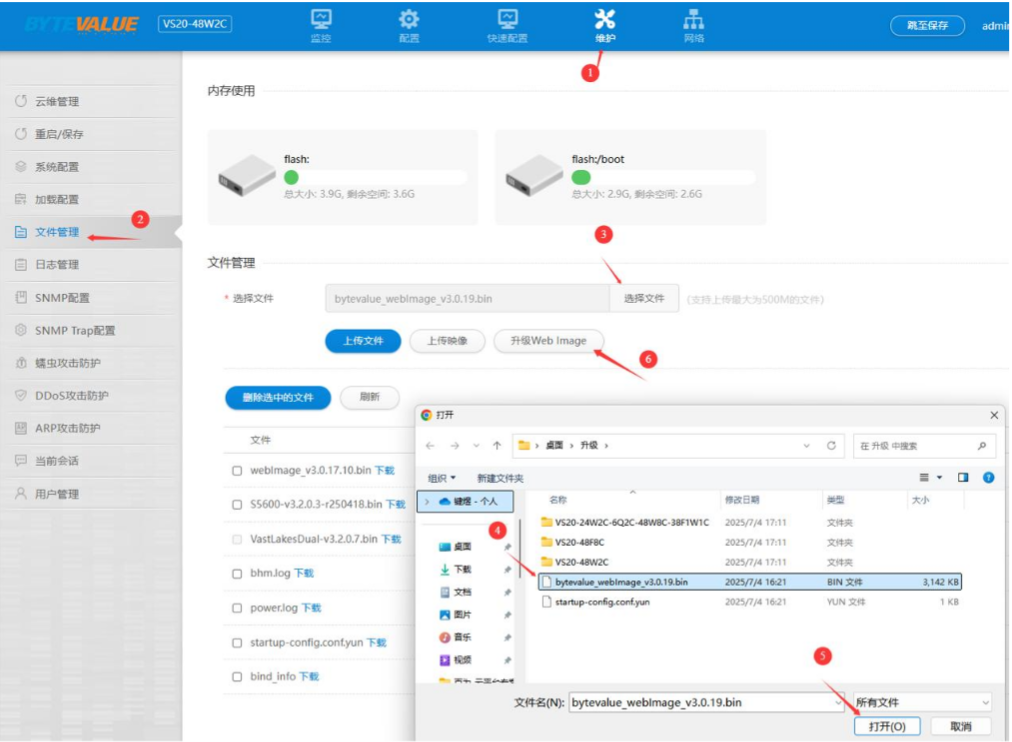Viewport: 1012px width, 742px height.
Task: Expand the 组织 organize dropdown menu
Action: pyautogui.click(x=441, y=478)
